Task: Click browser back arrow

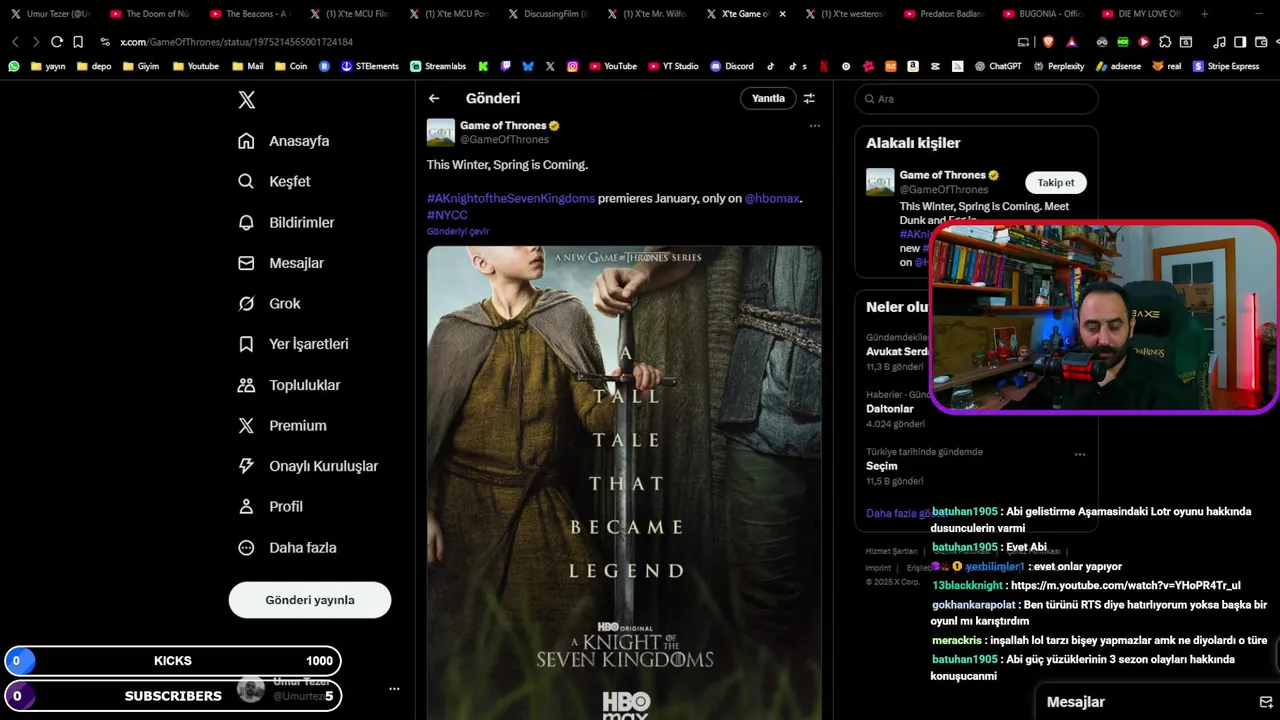Action: coord(14,42)
